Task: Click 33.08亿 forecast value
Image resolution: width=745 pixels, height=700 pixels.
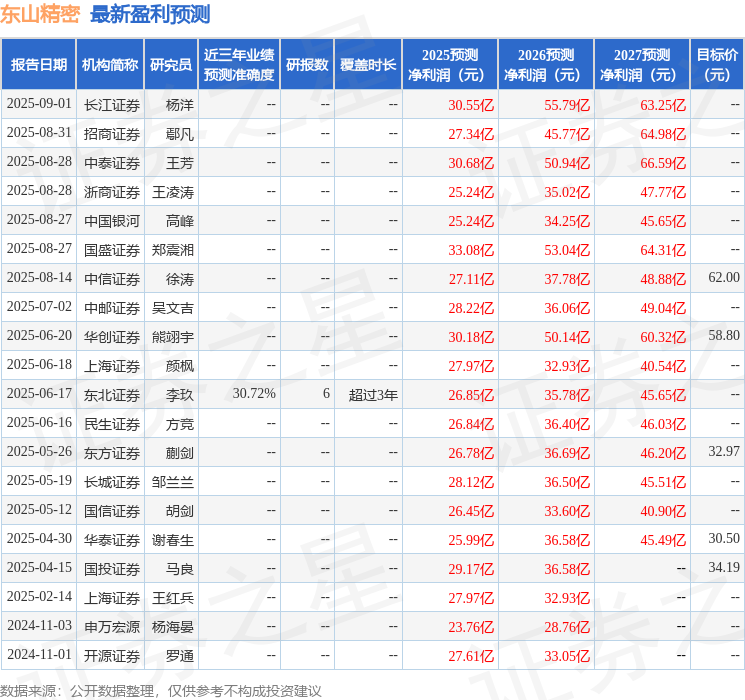Action: (x=471, y=250)
